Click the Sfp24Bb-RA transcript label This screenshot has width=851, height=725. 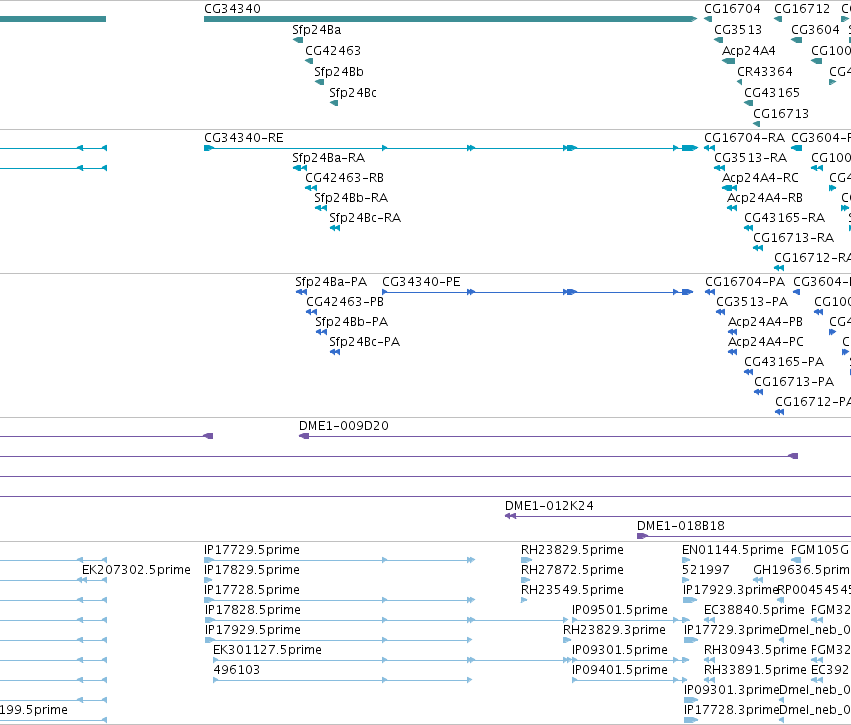[351, 198]
